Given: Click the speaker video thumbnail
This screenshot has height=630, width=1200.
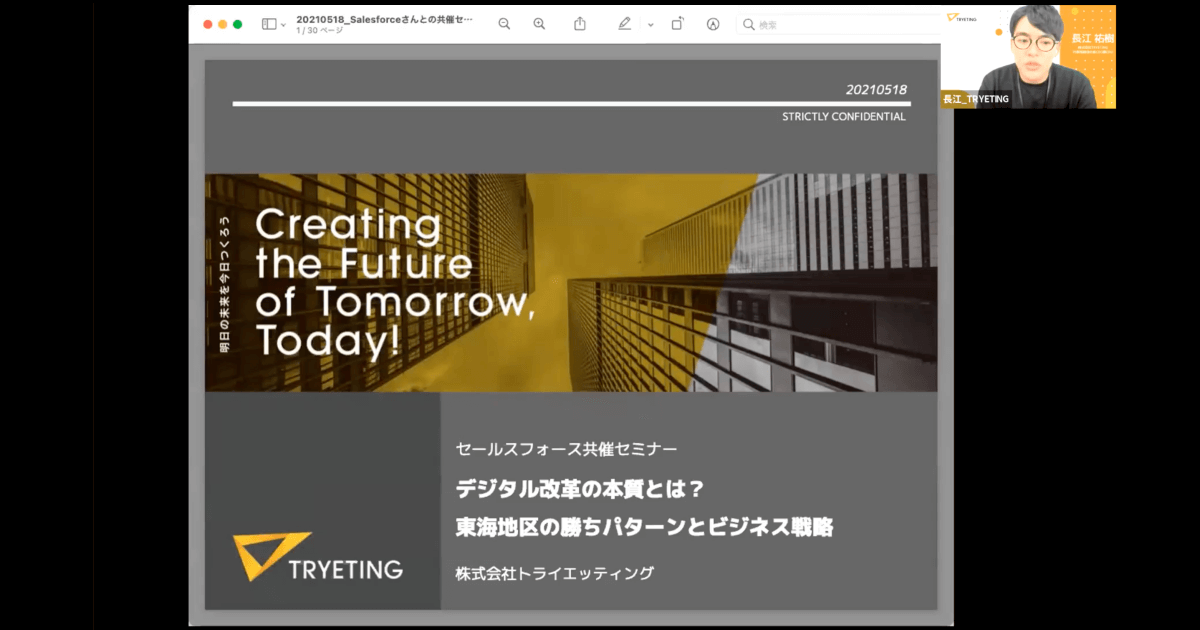Looking at the screenshot, I should 1028,56.
